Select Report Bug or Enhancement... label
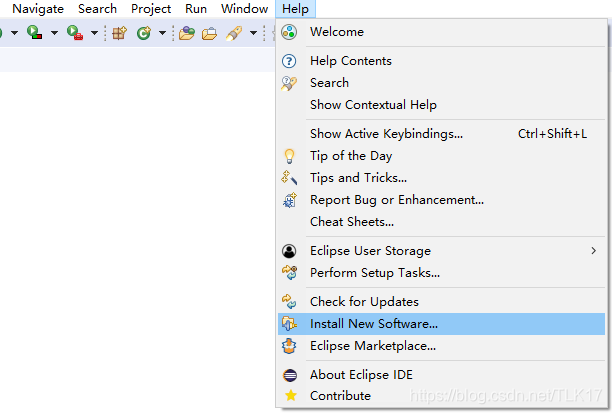612x414 pixels. [397, 200]
